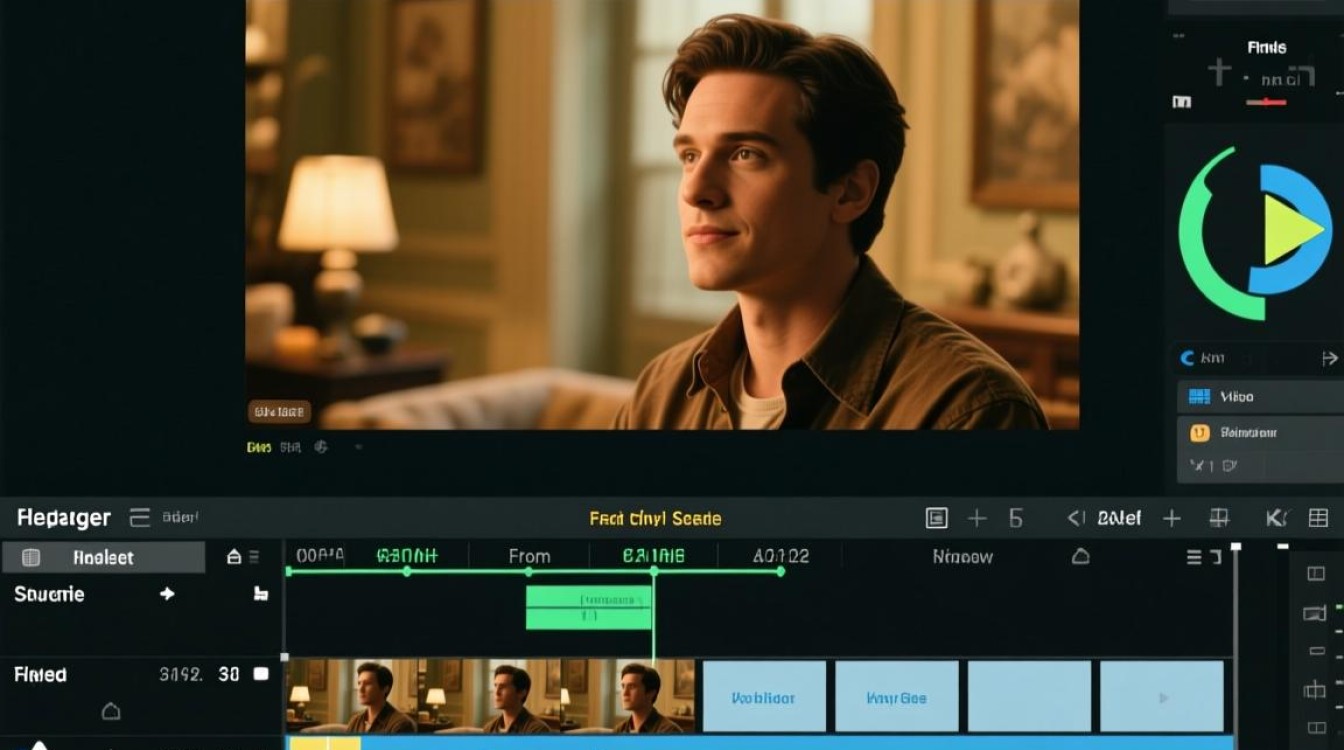Click the blue grid icon beside Vibo
The height and width of the screenshot is (750, 1344).
pos(1199,397)
